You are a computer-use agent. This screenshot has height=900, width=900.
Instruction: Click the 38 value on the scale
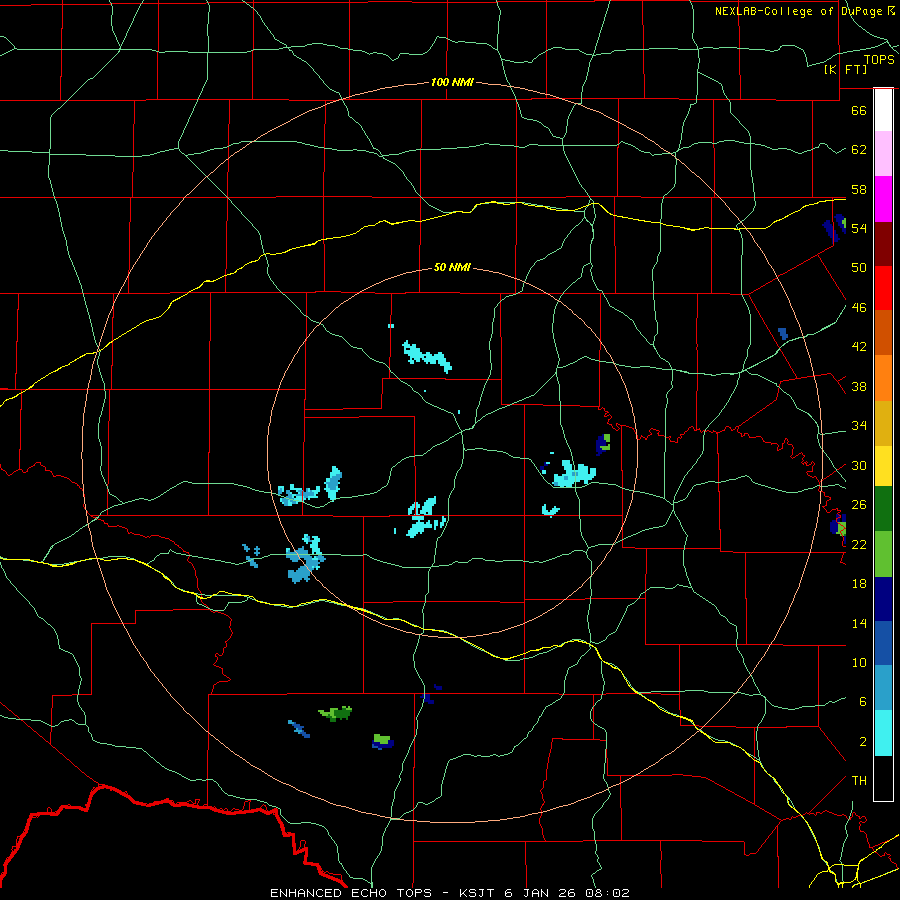[x=859, y=386]
